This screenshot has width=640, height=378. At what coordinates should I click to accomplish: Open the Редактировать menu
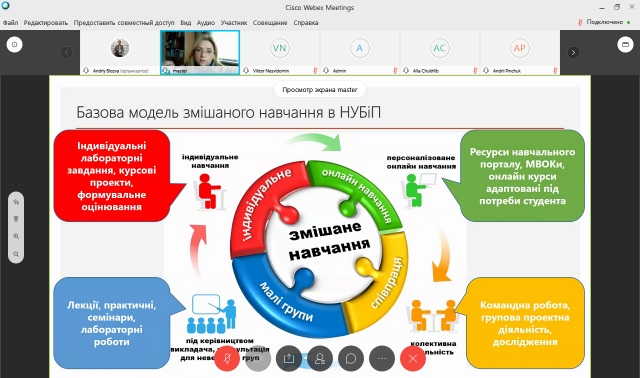coord(46,23)
